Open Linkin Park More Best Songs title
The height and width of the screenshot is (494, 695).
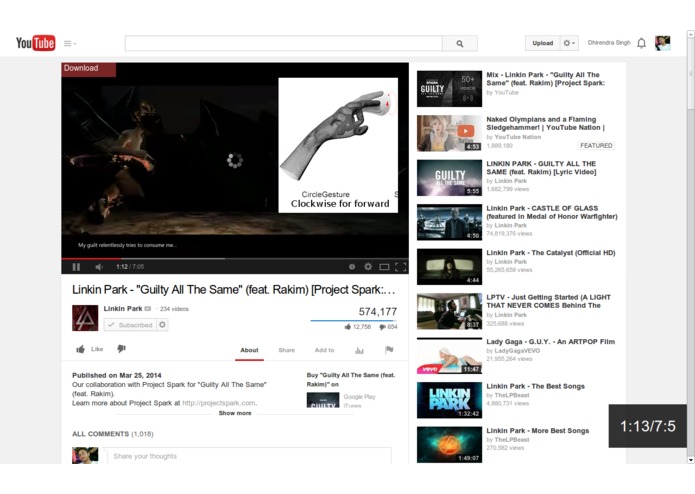tap(538, 431)
